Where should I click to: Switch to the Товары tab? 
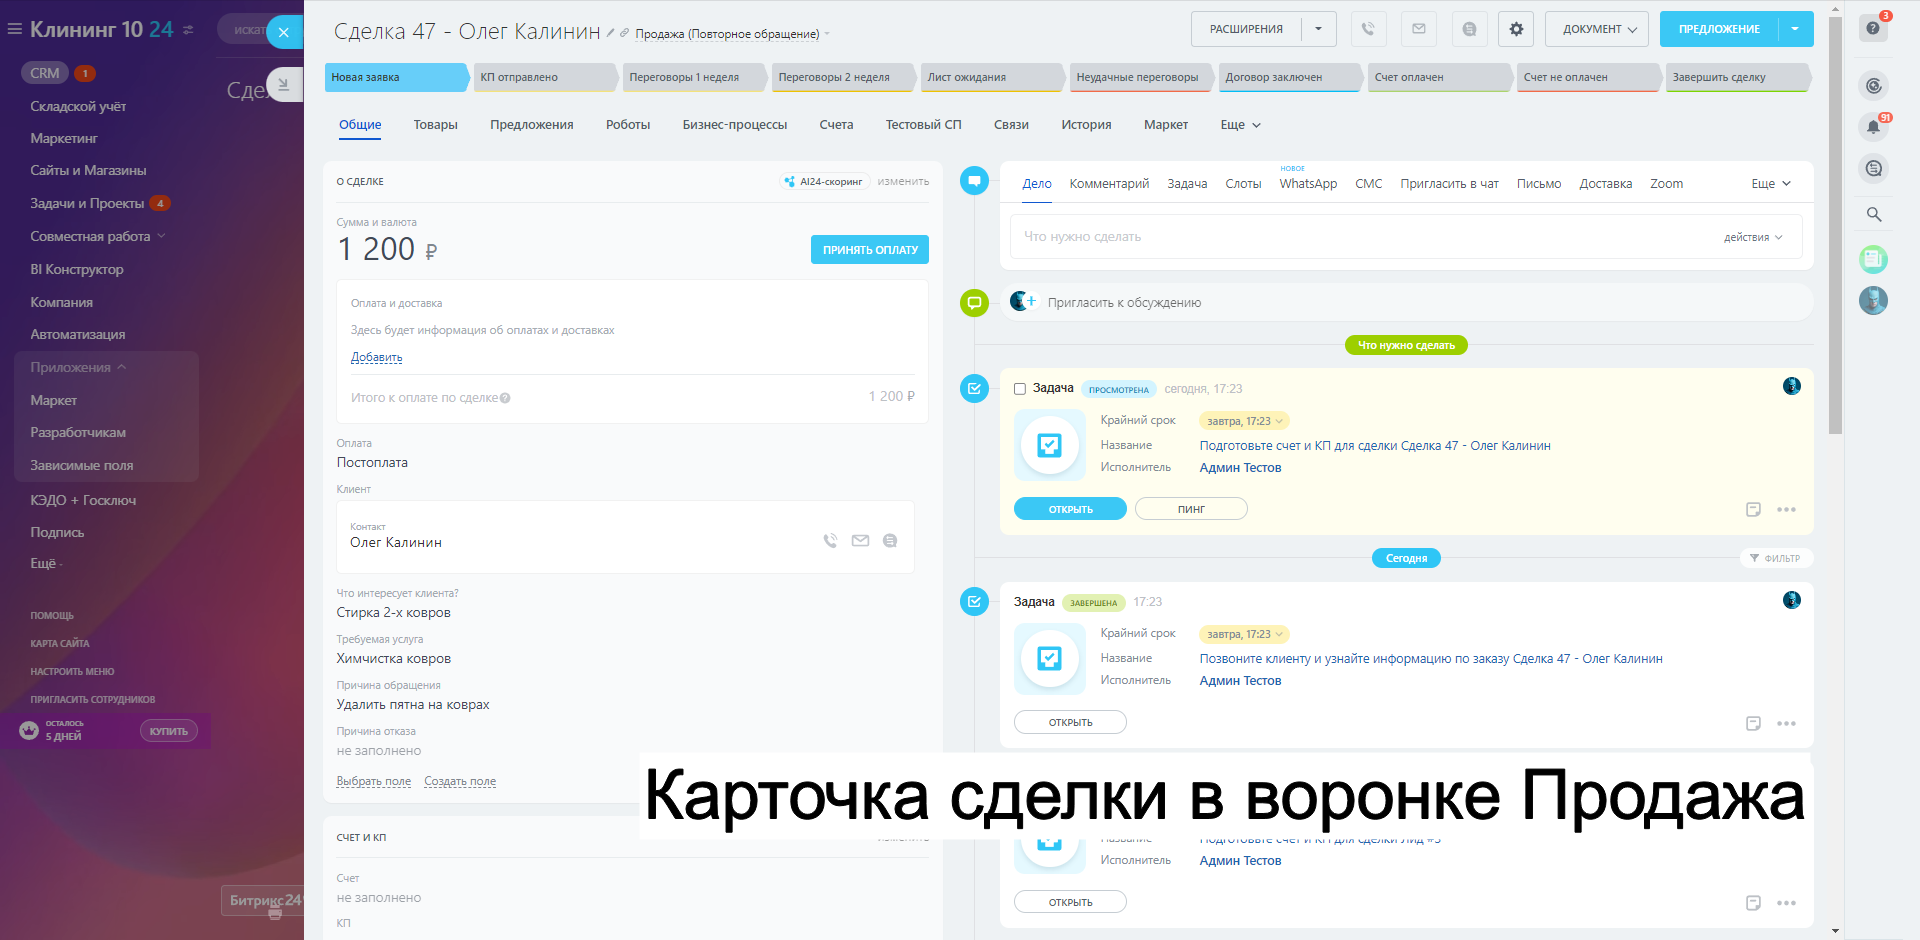(435, 125)
